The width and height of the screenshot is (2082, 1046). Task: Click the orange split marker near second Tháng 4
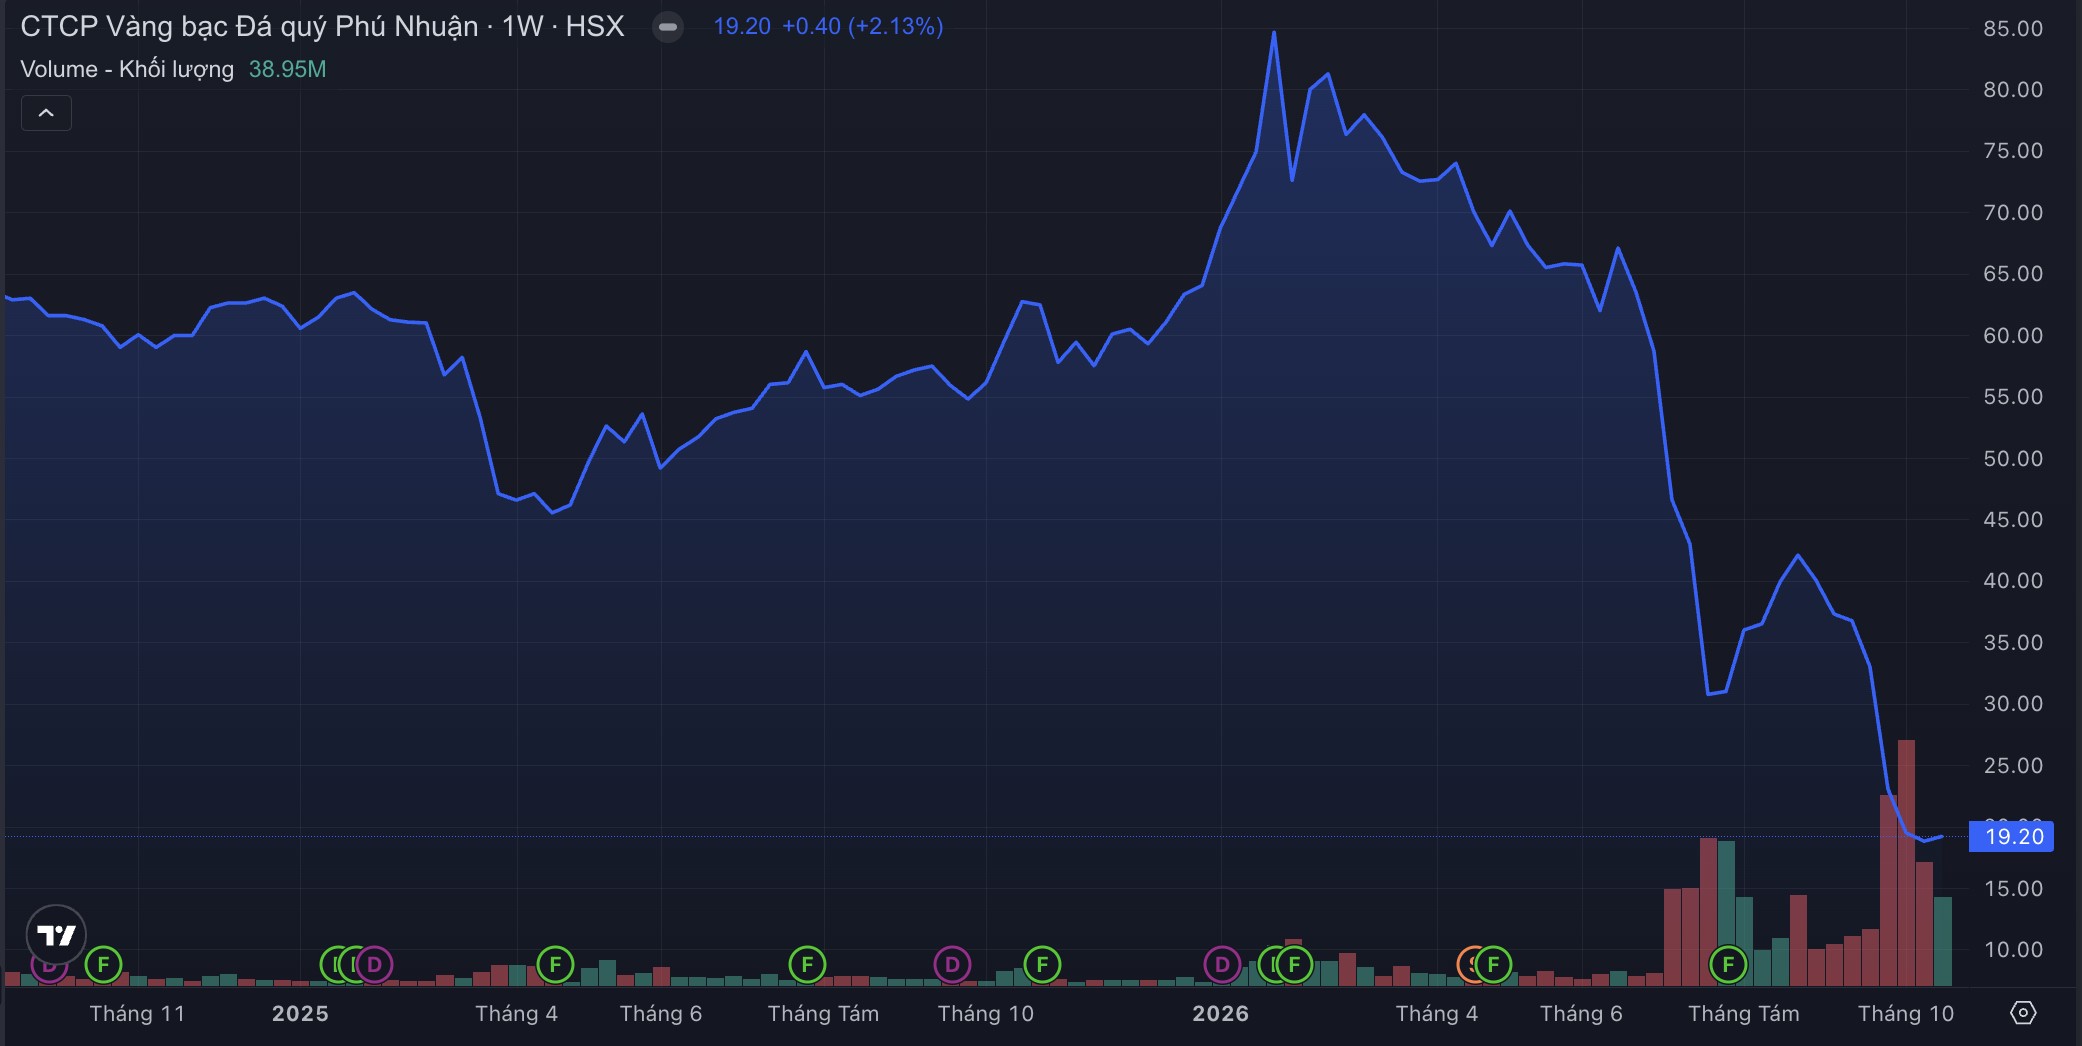click(1468, 965)
